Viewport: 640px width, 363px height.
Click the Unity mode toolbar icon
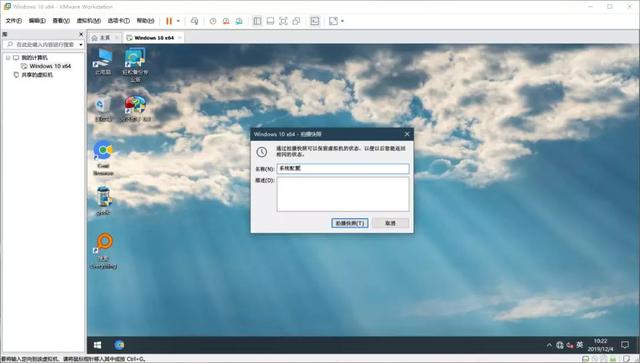296,21
